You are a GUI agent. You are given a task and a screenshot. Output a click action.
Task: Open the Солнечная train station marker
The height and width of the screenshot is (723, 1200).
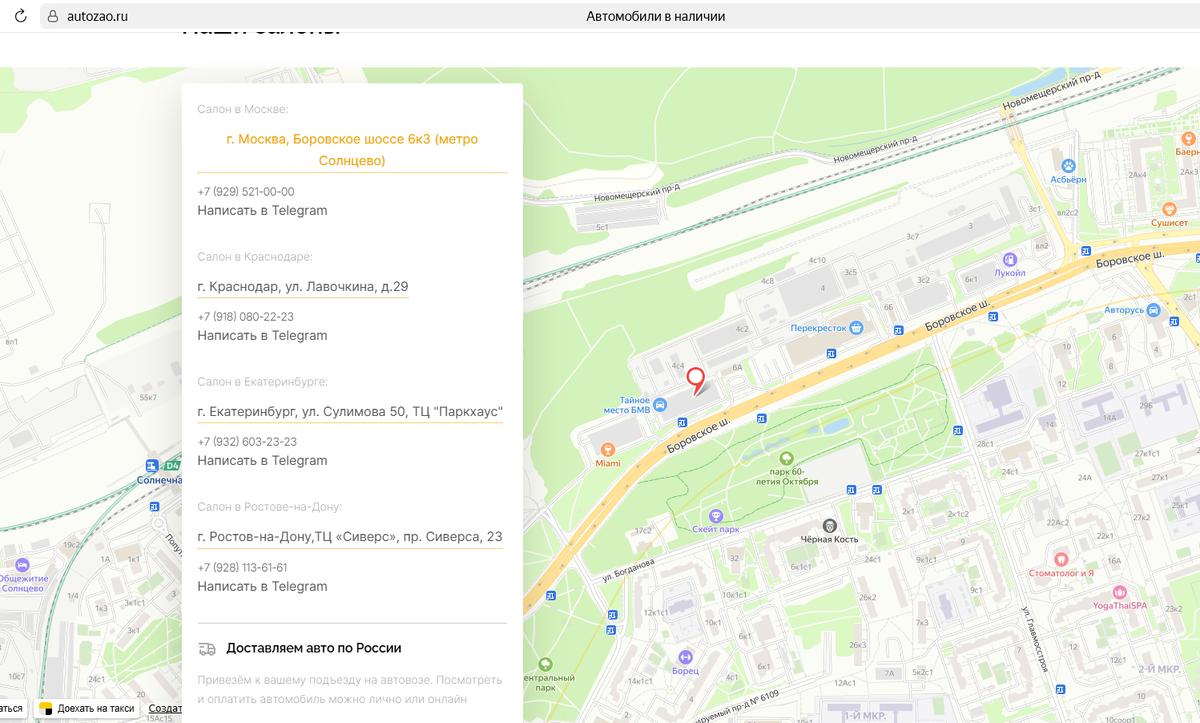coord(151,466)
